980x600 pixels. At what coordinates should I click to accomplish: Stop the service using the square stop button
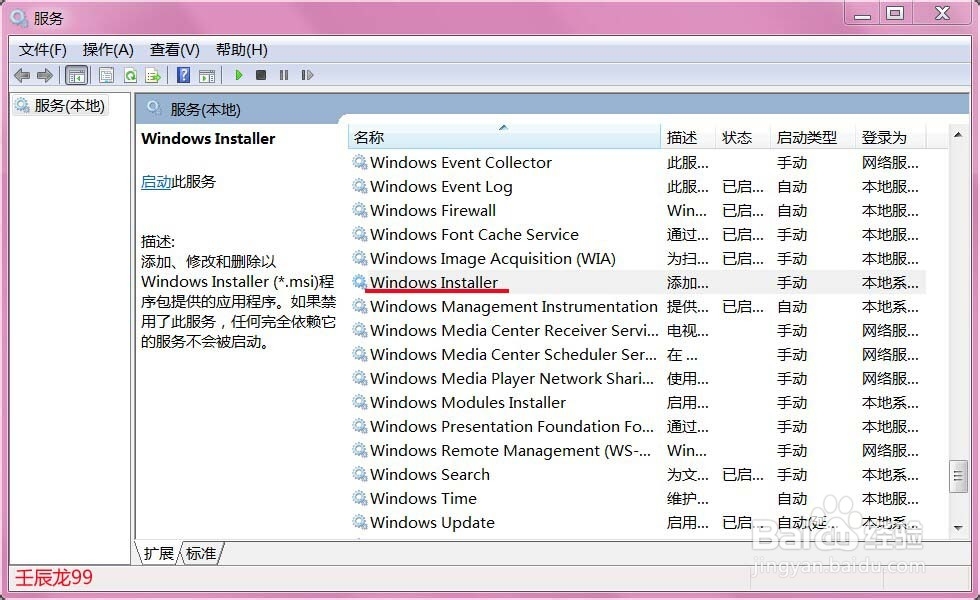tap(261, 75)
